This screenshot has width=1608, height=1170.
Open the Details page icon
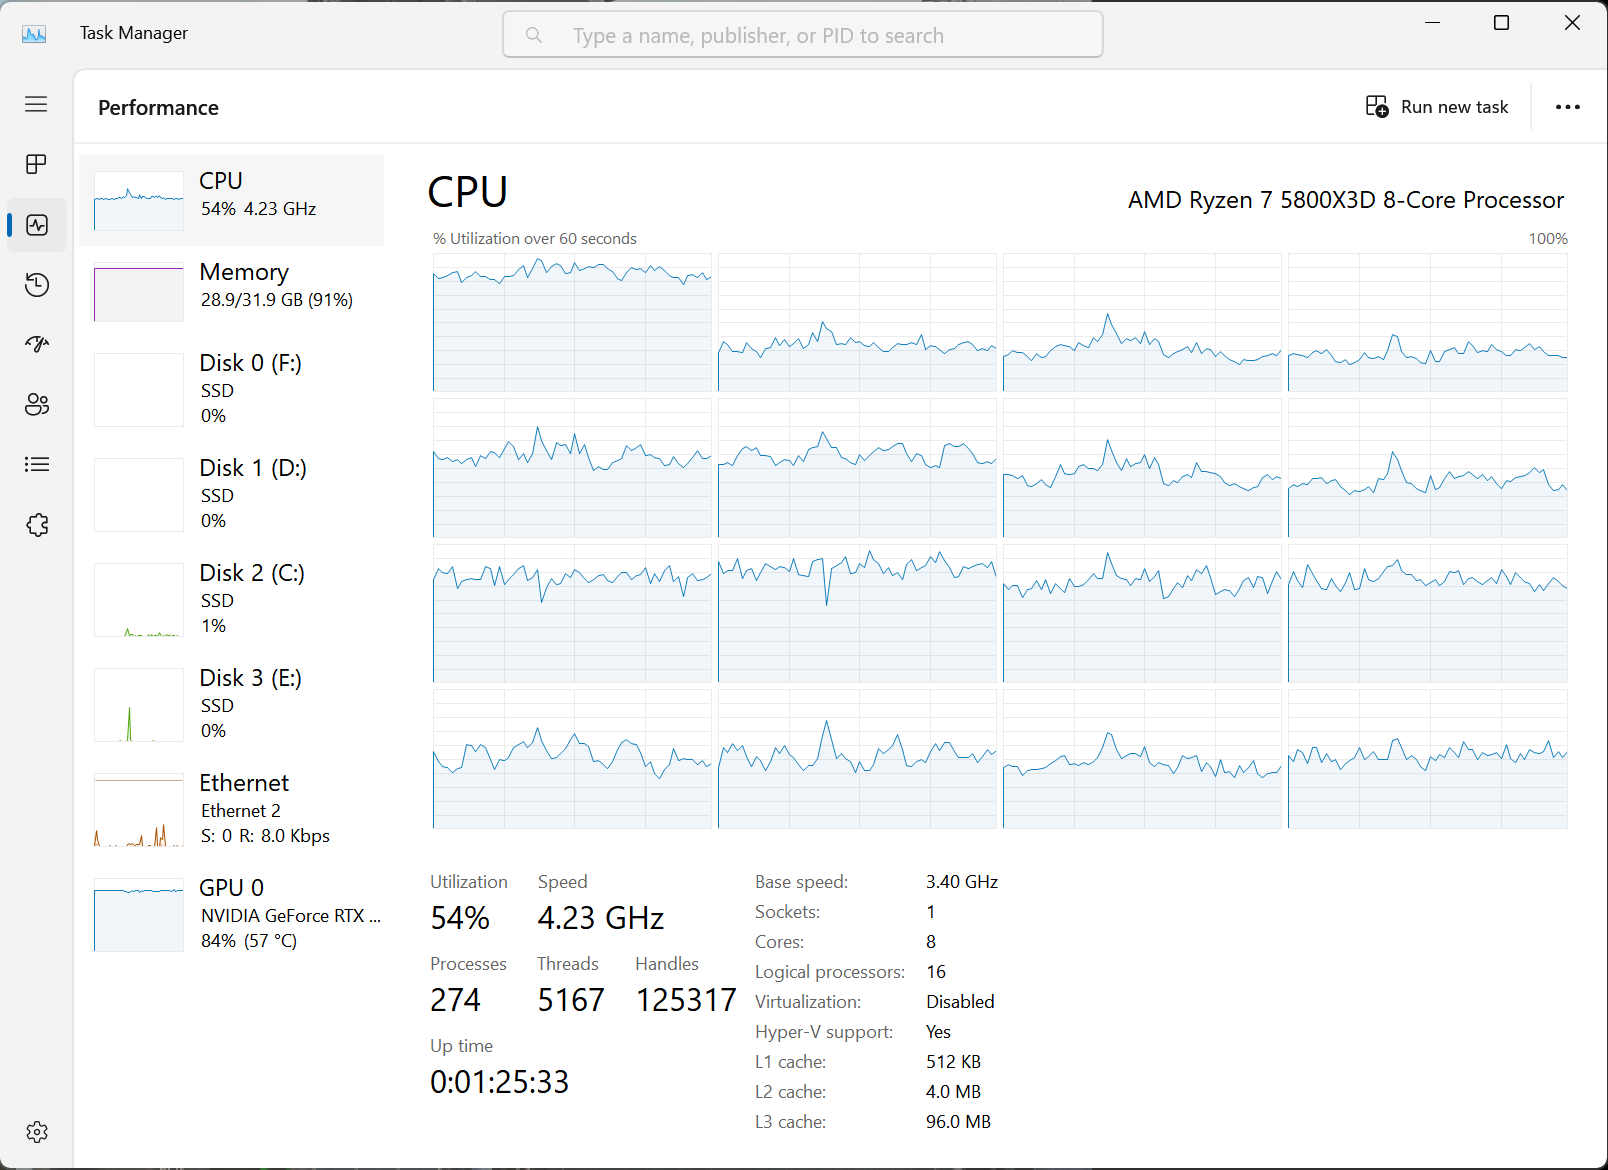click(x=36, y=465)
